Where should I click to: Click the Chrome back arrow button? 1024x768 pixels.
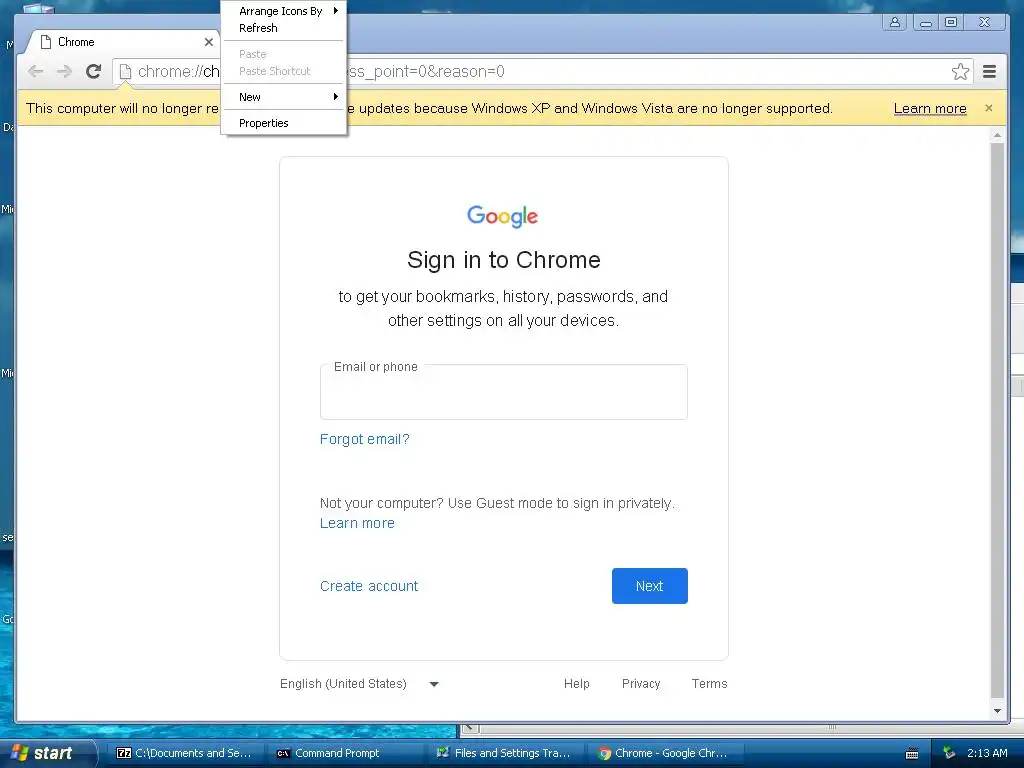tap(36, 71)
